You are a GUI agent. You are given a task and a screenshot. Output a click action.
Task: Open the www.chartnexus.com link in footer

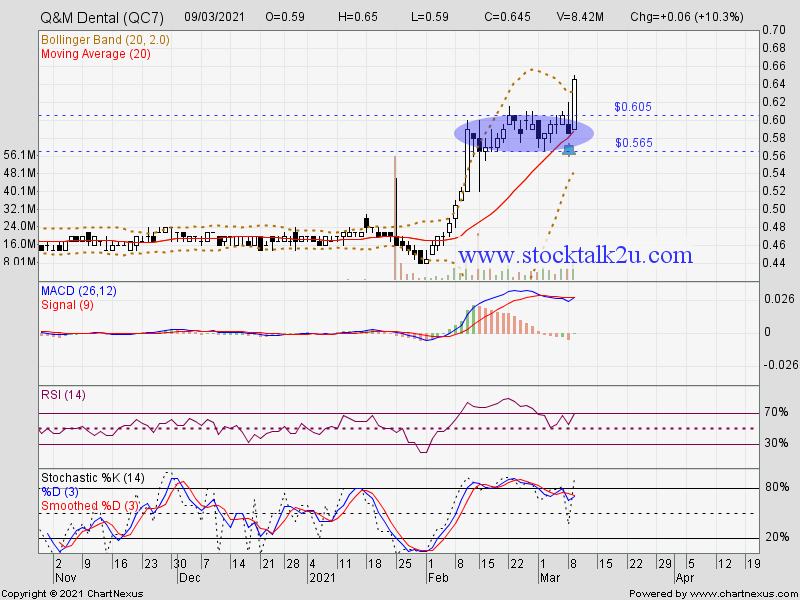(742, 593)
